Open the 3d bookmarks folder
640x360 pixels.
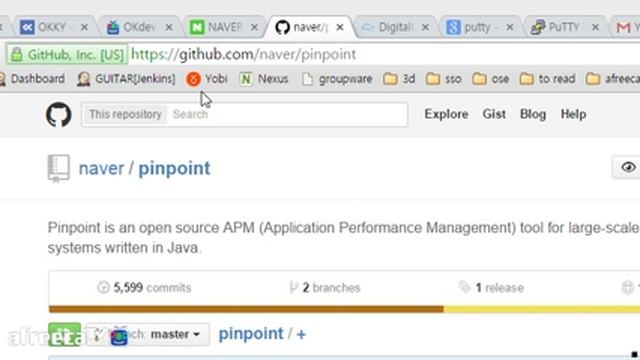[399, 79]
